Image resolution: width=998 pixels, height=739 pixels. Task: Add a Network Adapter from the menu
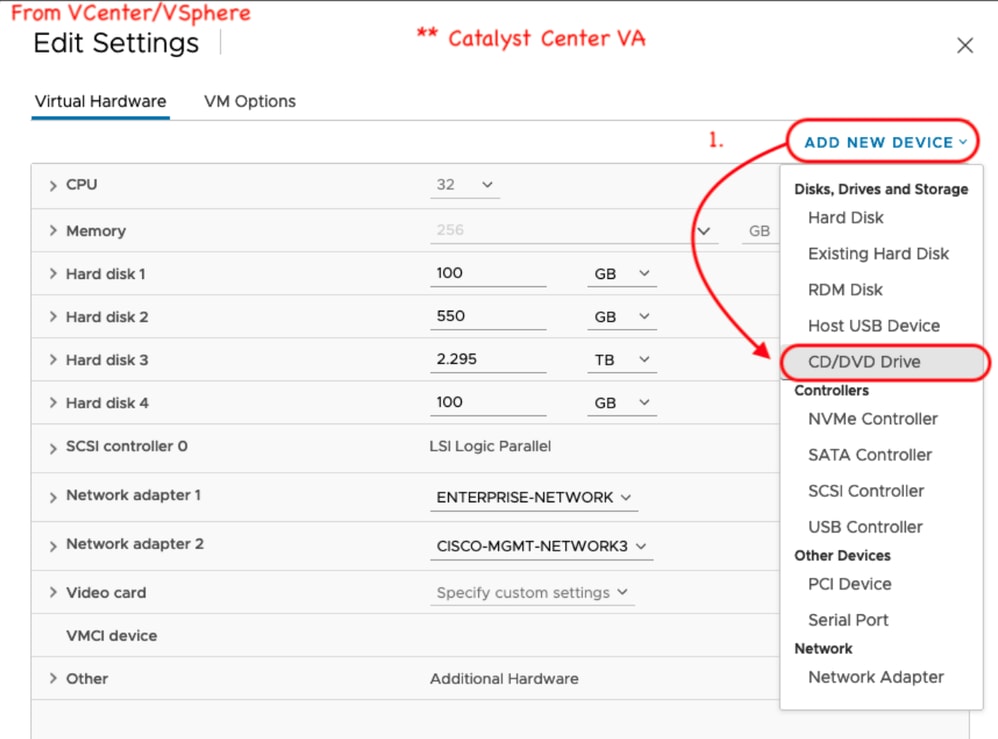876,677
